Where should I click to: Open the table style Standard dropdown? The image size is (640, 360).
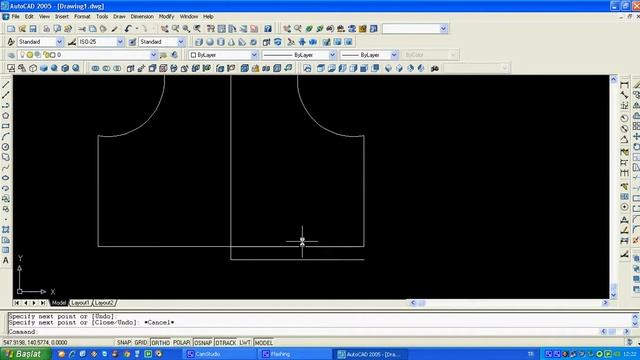point(181,42)
